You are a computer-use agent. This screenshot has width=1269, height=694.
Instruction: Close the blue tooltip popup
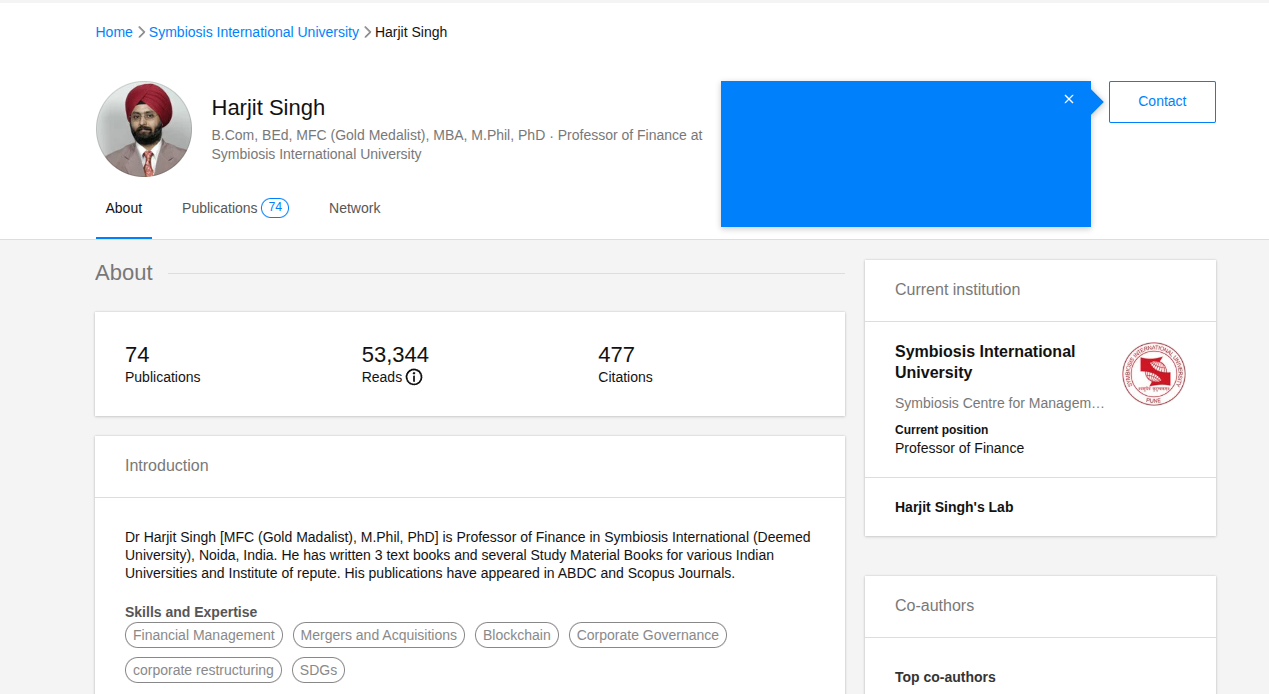point(1069,99)
